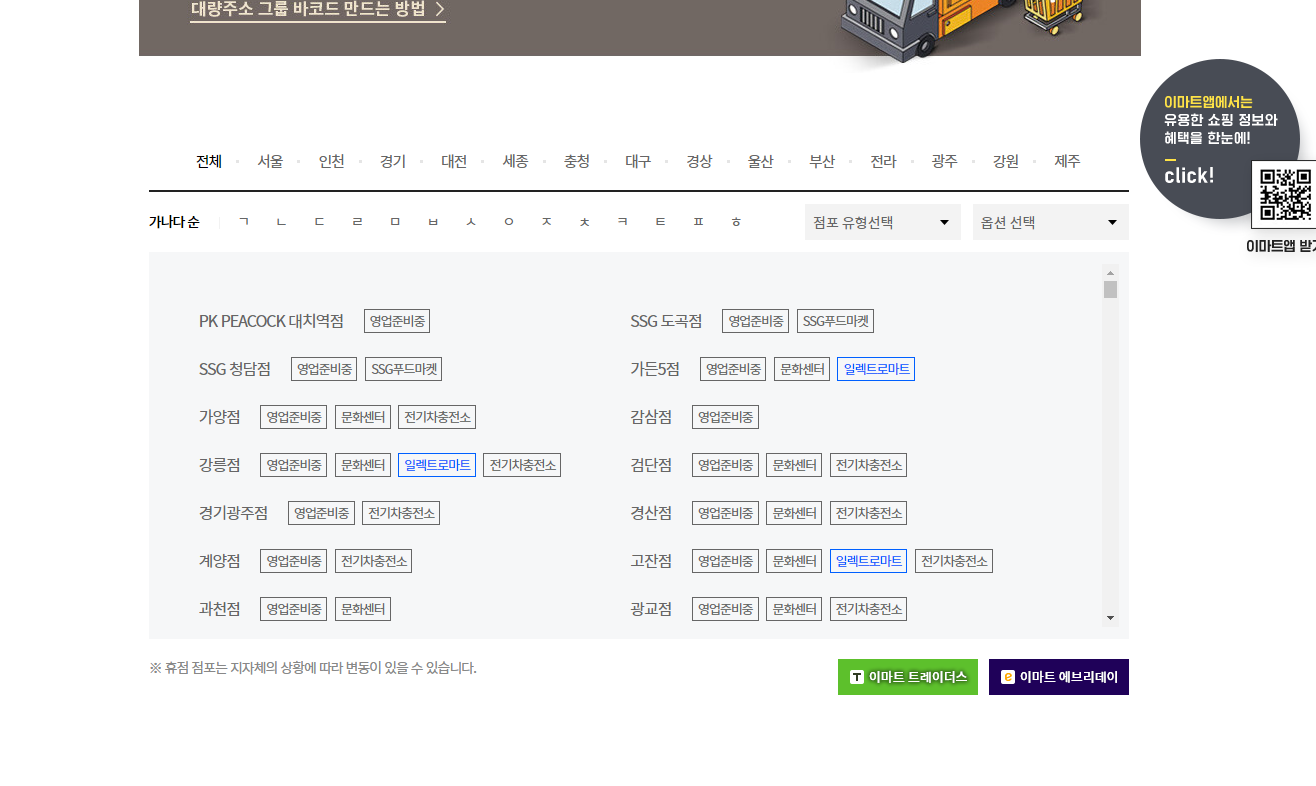Select the 경기 region tab

(393, 161)
